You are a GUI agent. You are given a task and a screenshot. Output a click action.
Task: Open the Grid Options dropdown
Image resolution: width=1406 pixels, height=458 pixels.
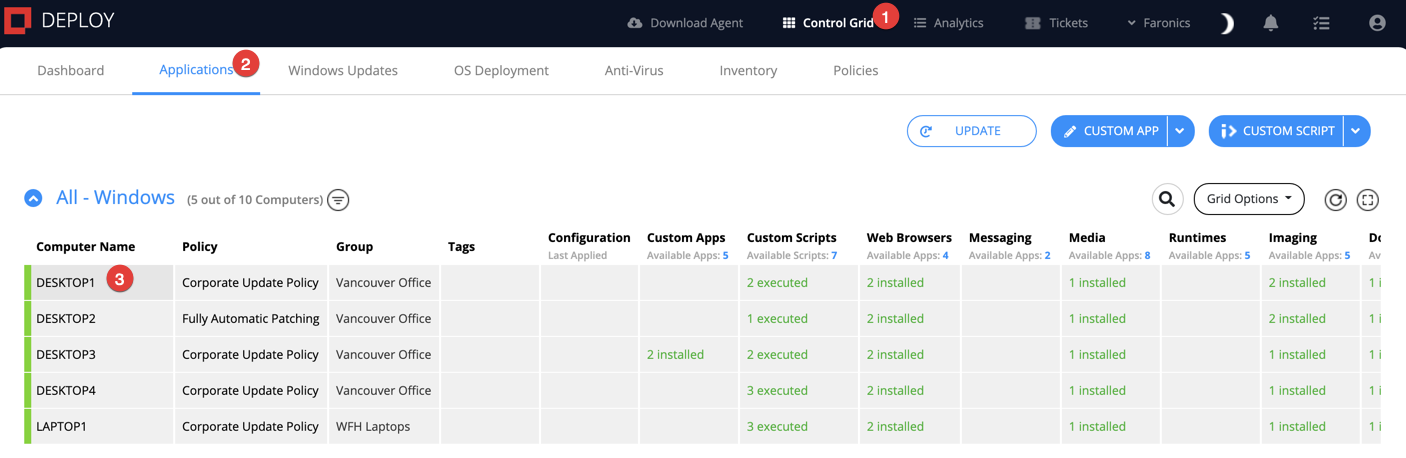(1249, 199)
